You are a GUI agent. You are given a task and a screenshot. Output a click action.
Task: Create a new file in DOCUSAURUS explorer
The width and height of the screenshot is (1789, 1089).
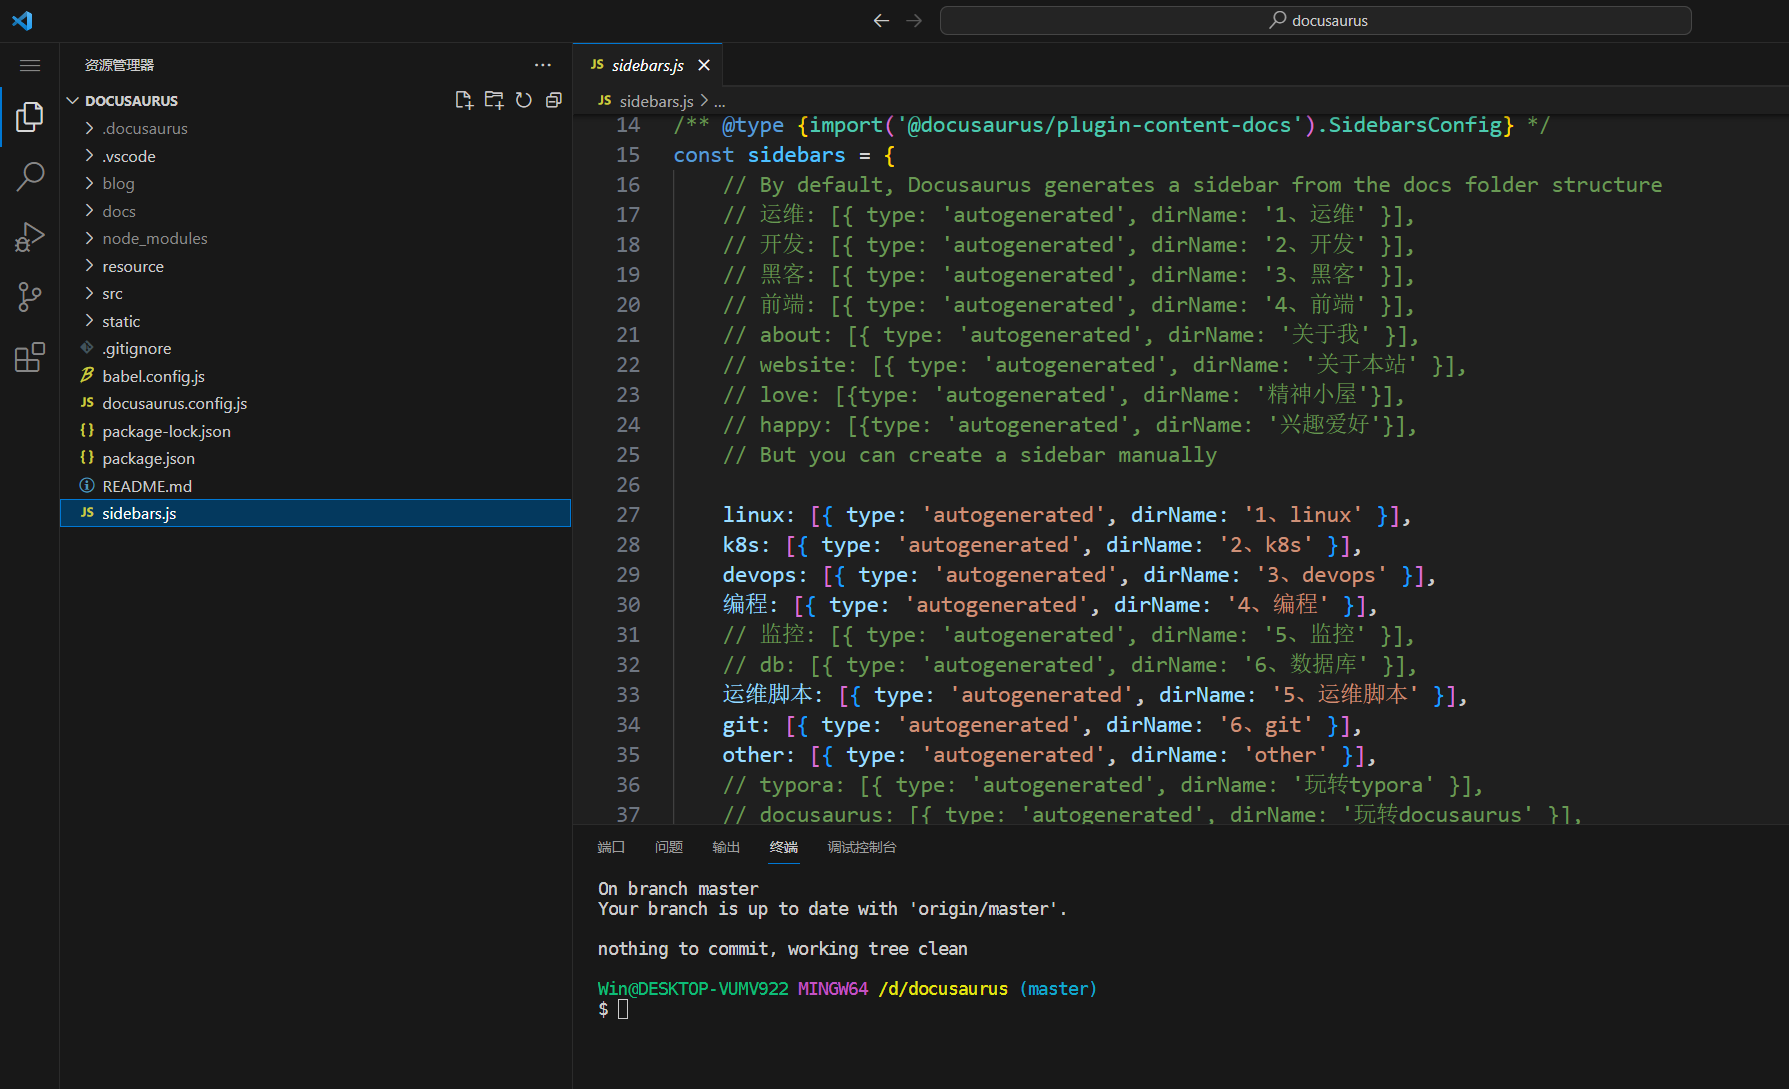(x=464, y=100)
